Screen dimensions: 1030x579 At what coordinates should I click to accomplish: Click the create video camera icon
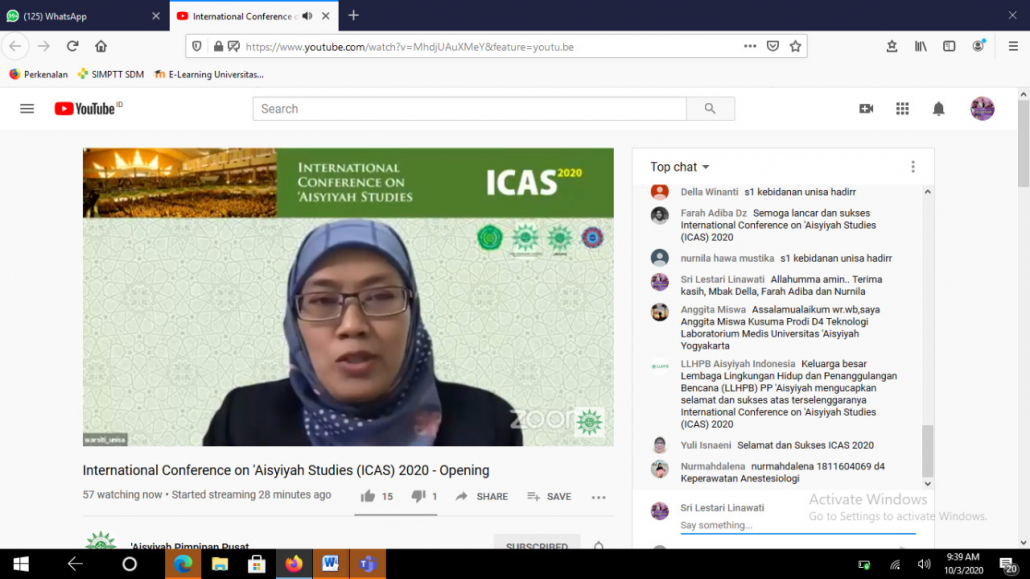[866, 109]
